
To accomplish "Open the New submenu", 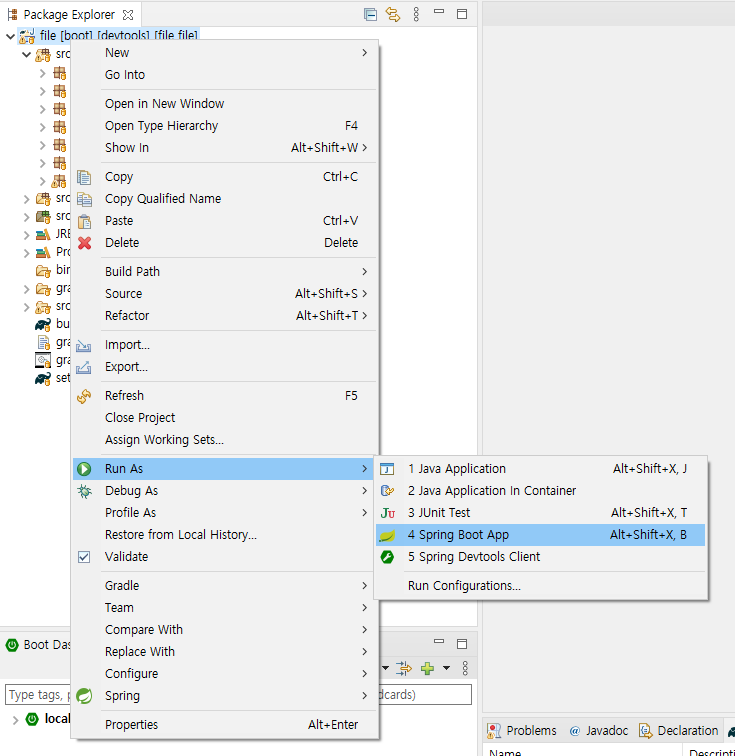I will point(225,53).
